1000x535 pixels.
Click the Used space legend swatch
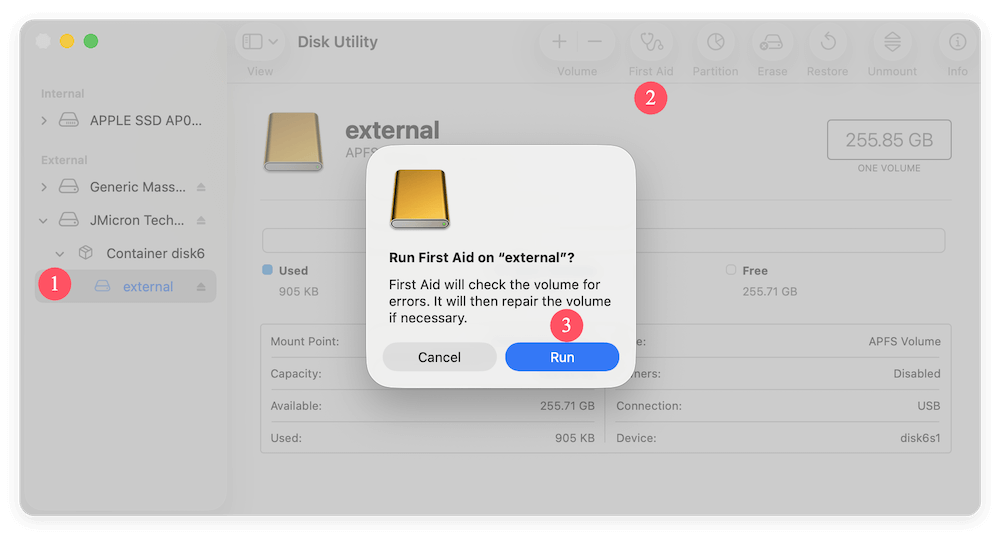click(x=268, y=270)
